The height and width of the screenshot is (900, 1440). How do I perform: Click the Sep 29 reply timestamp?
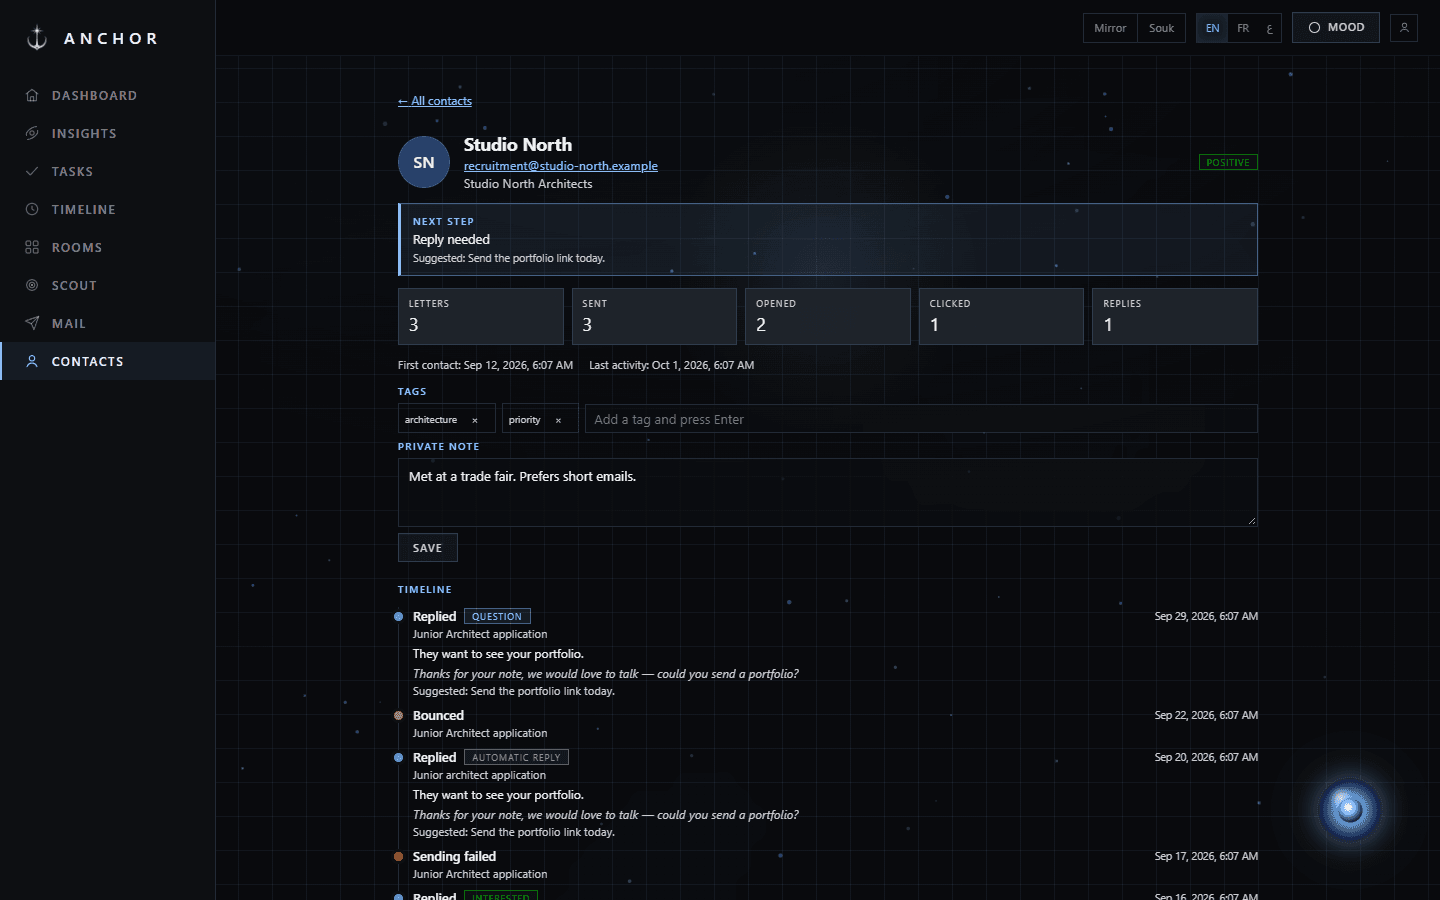[x=1206, y=616]
